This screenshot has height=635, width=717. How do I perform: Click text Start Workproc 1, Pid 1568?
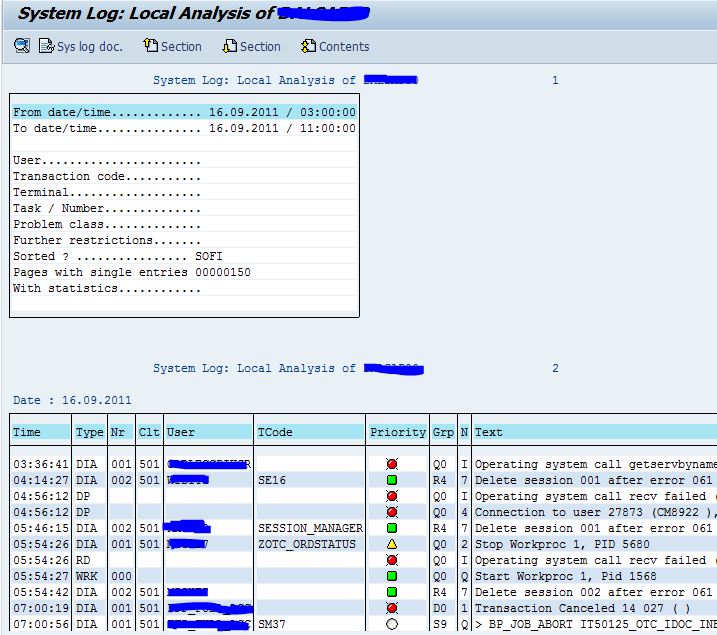(x=566, y=576)
